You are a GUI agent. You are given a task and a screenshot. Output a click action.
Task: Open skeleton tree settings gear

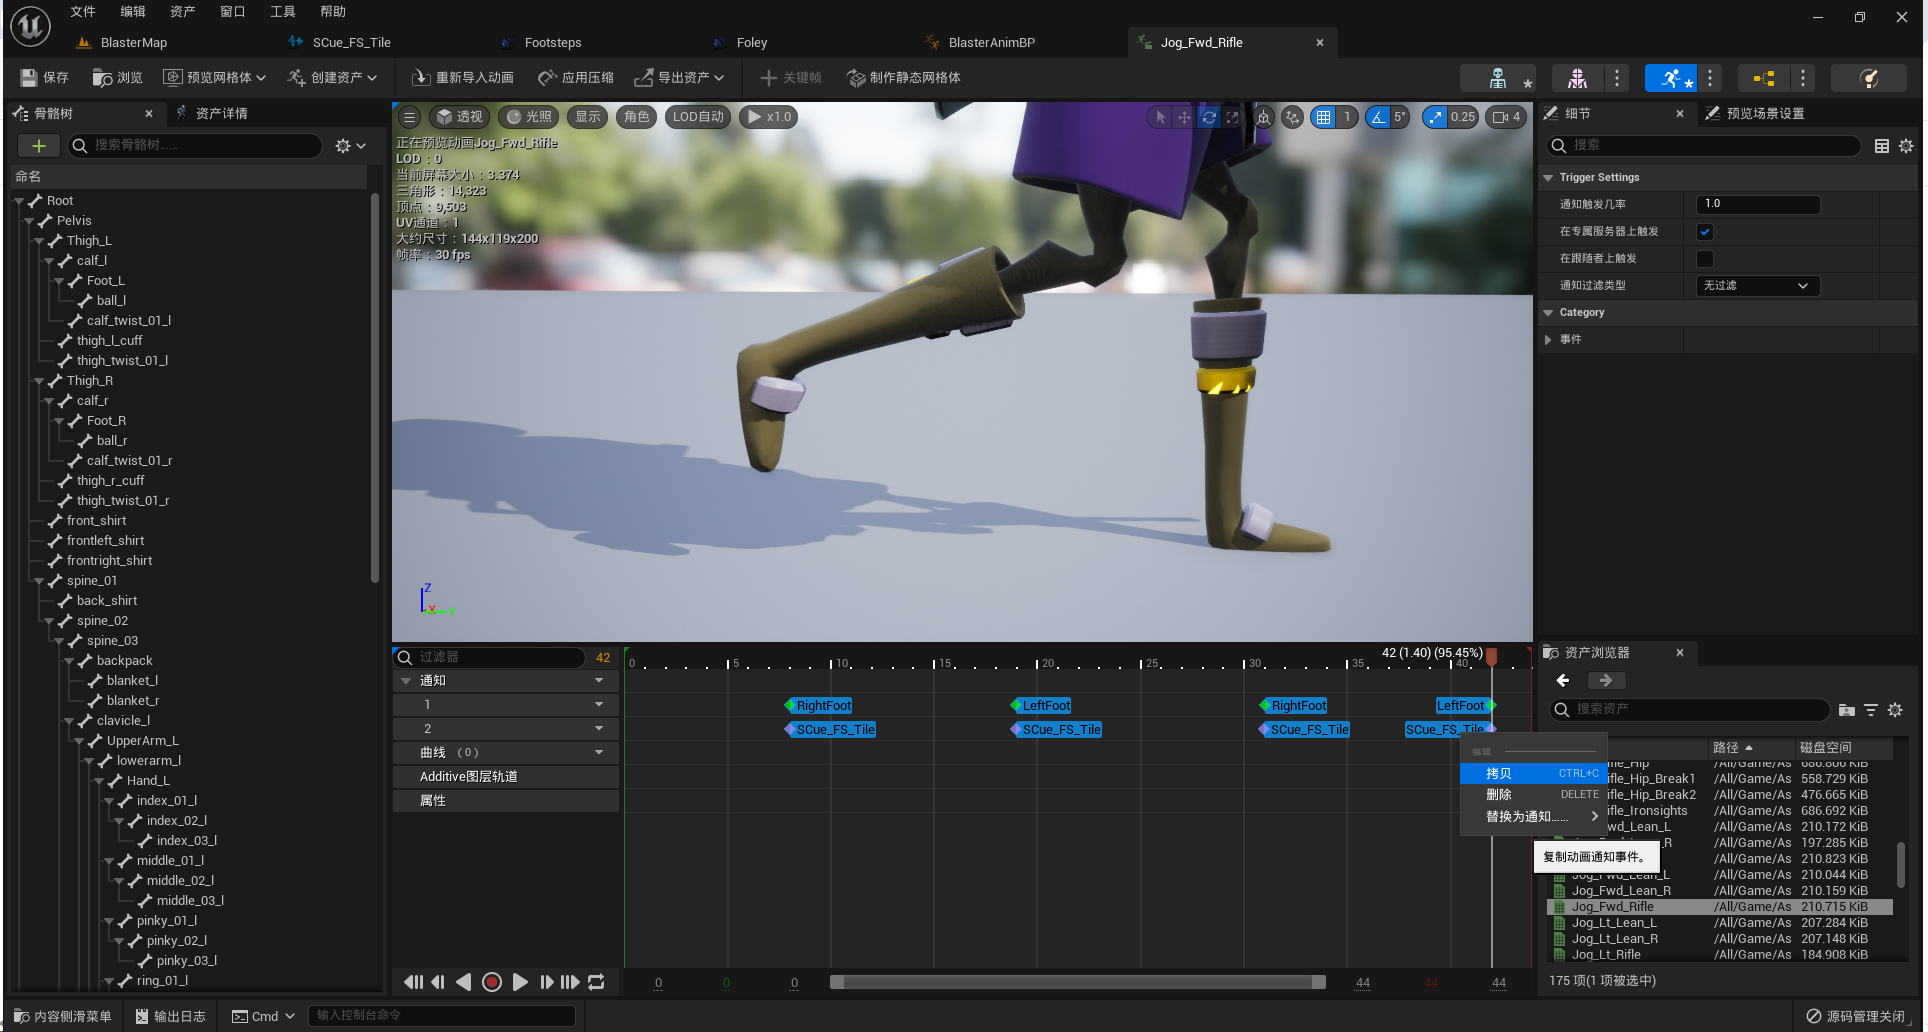[350, 146]
